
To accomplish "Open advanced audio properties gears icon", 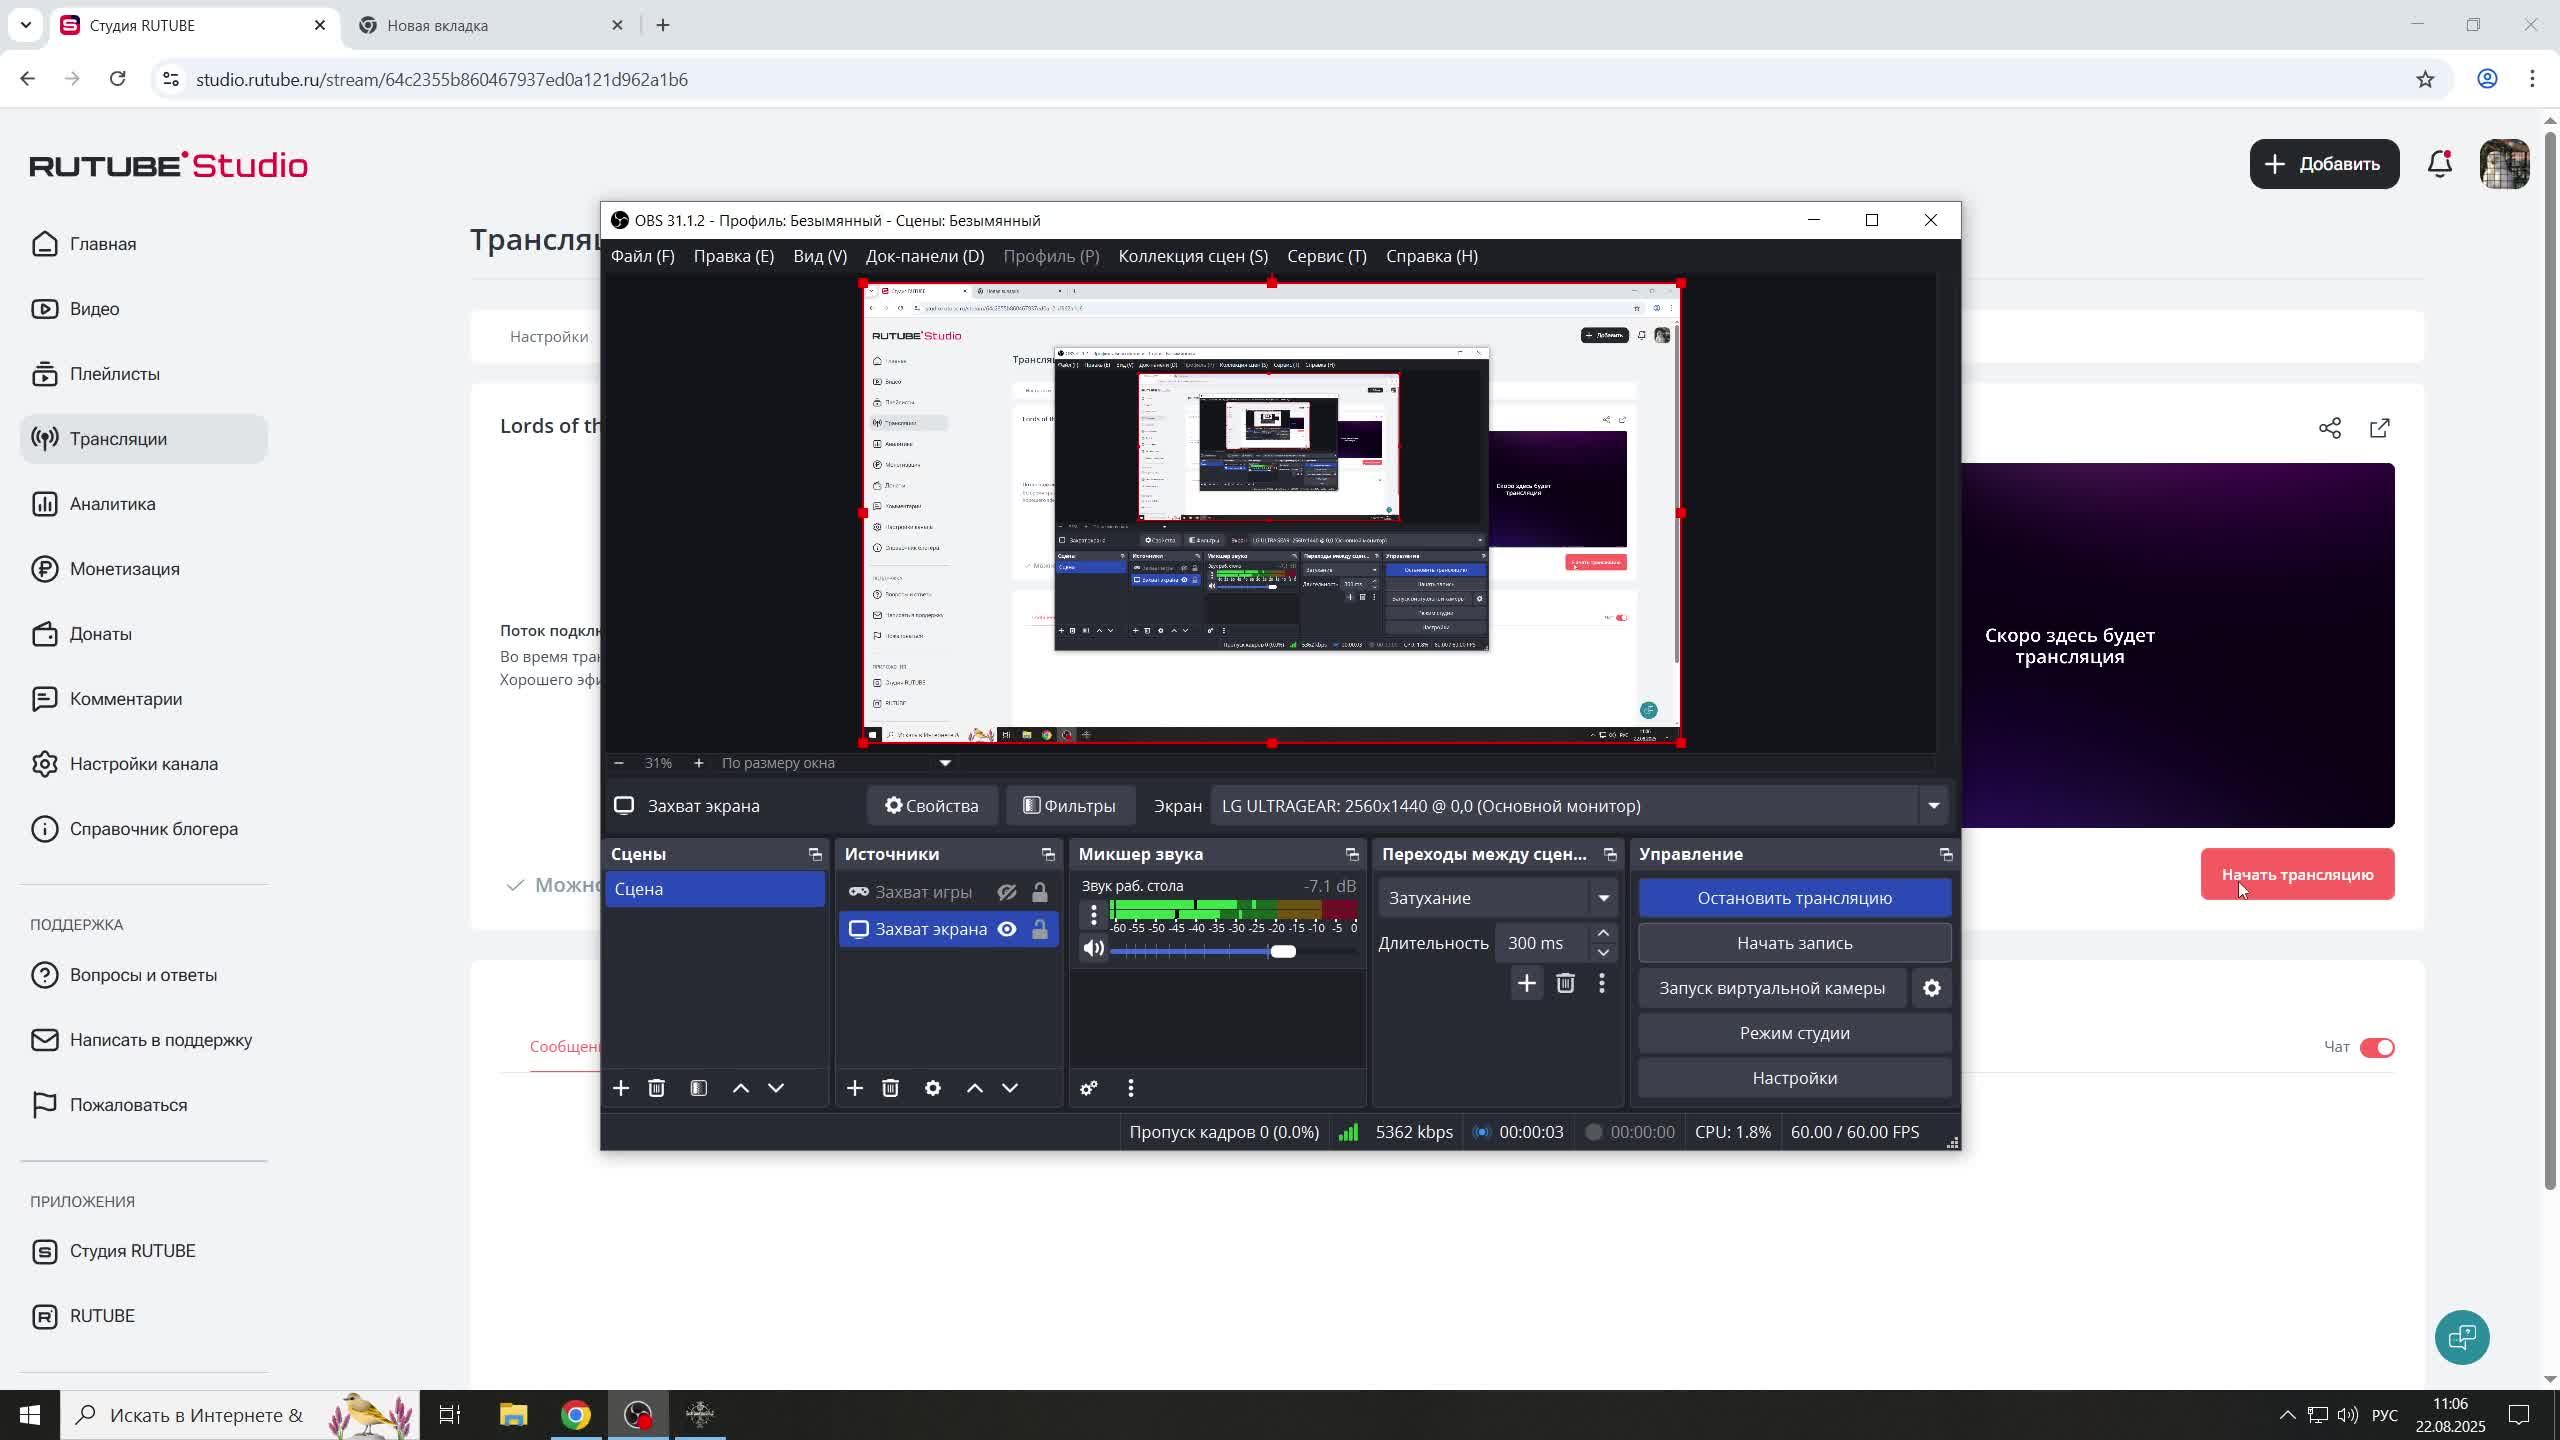I will coord(1089,1088).
